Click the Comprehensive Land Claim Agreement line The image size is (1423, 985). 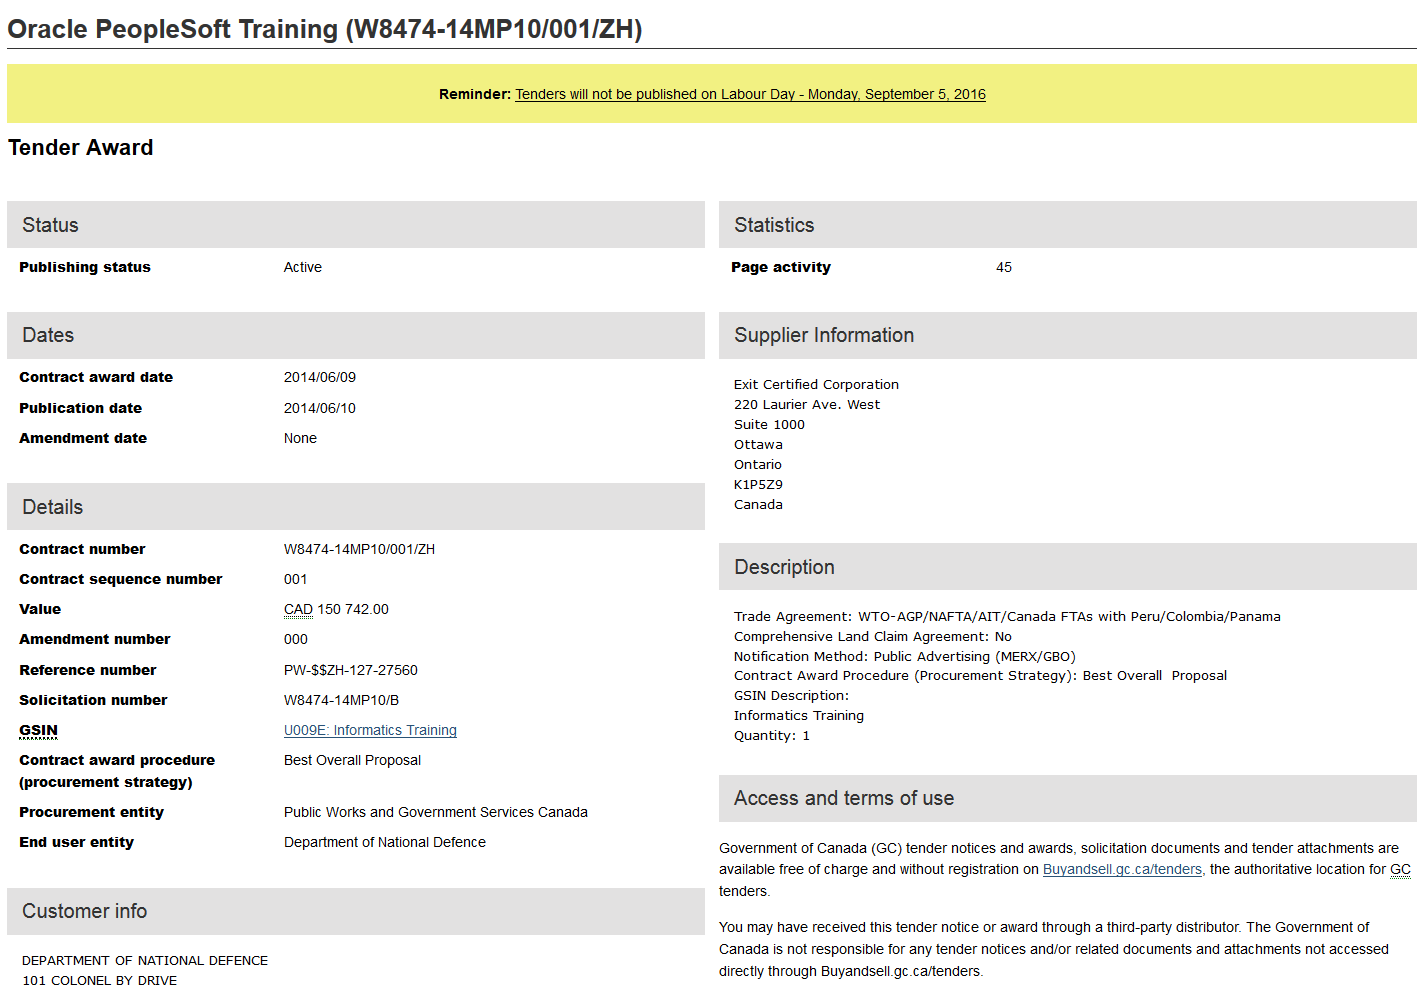873,636
